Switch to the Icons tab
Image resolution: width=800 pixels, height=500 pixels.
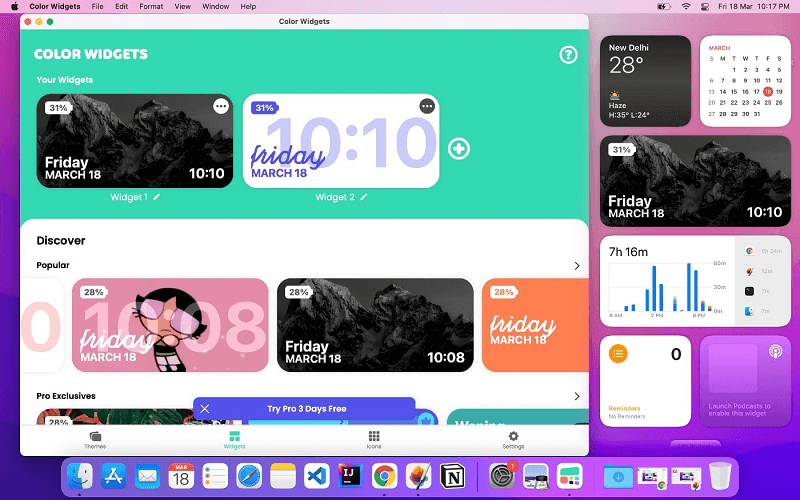[x=374, y=440]
